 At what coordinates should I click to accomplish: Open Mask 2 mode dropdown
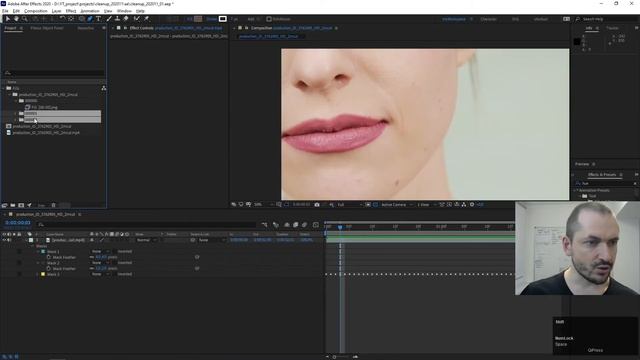click(100, 263)
